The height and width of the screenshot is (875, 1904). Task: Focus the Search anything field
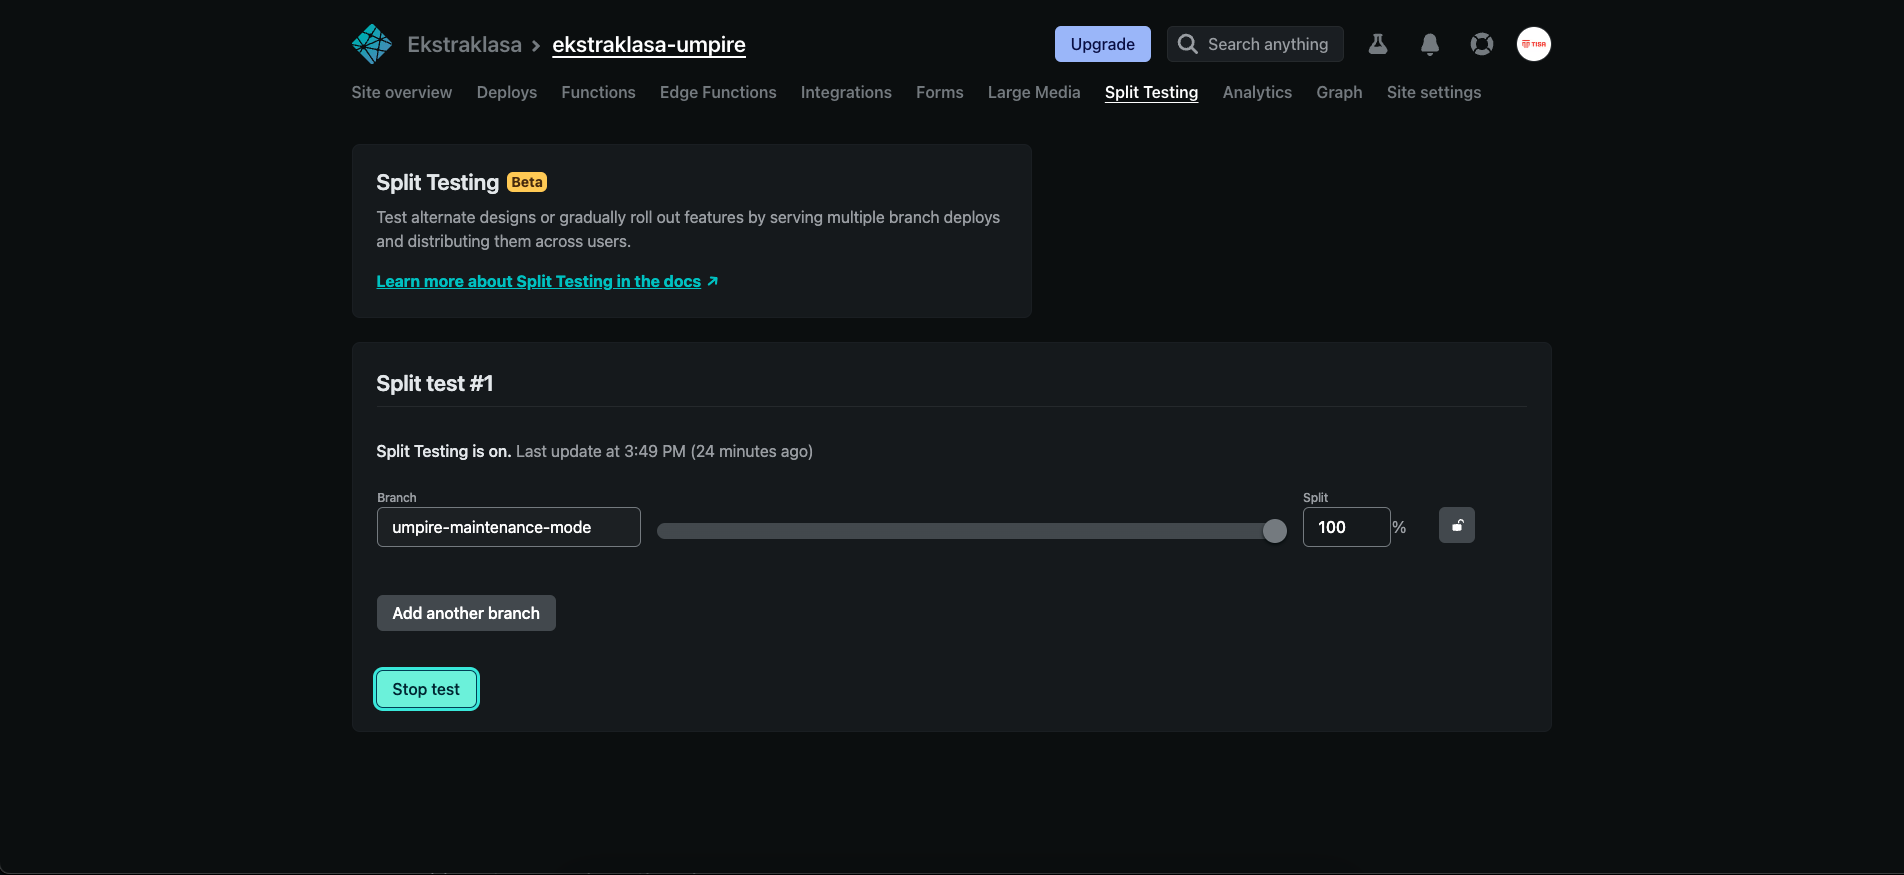coord(1255,44)
